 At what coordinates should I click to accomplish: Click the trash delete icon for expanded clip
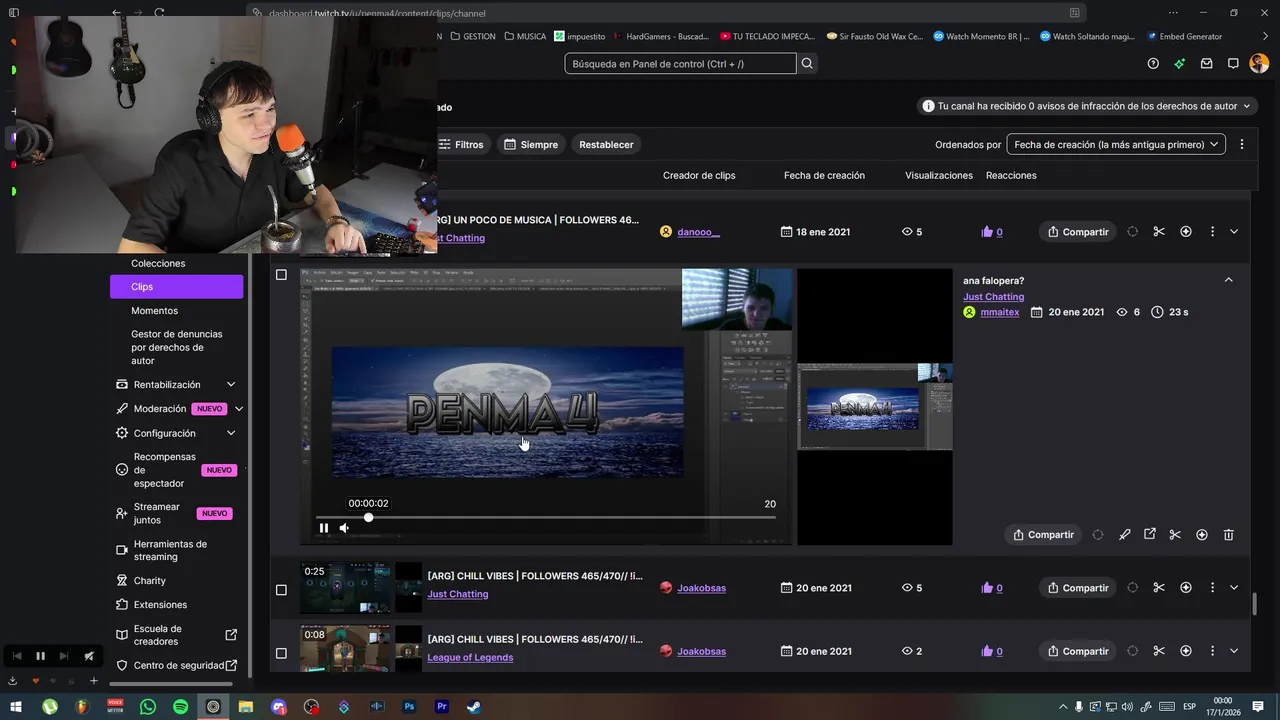[1229, 535]
